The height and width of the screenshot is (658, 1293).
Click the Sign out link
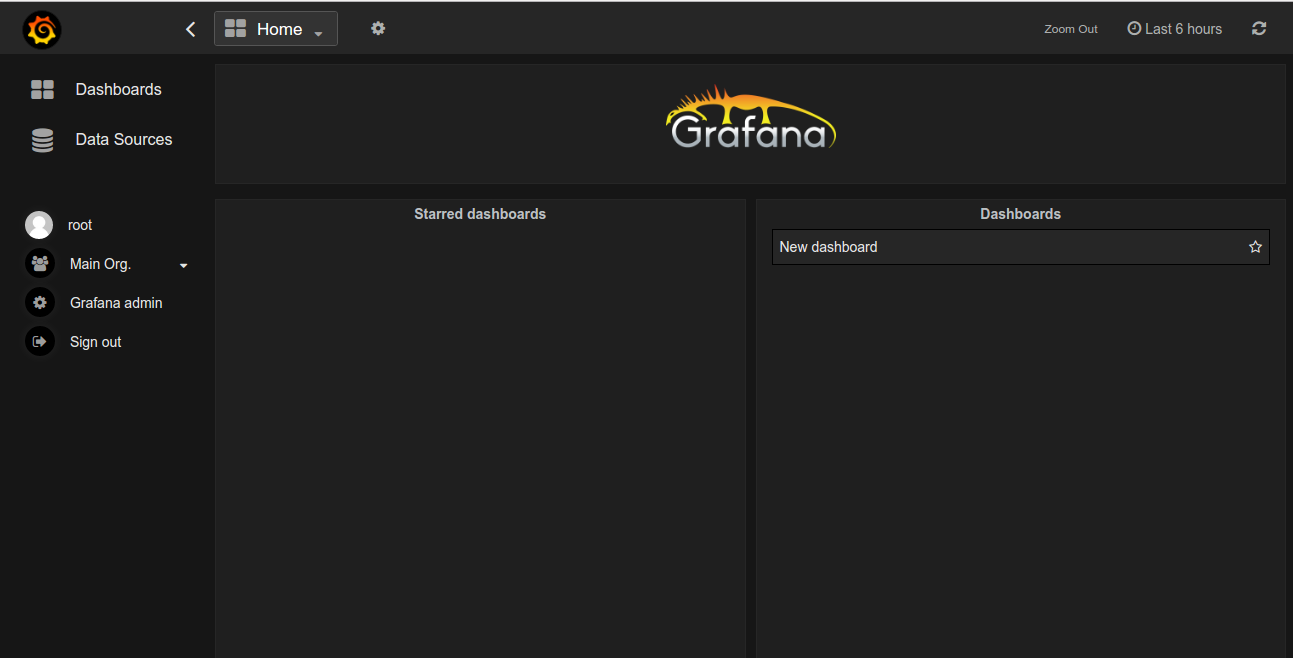[x=96, y=342]
